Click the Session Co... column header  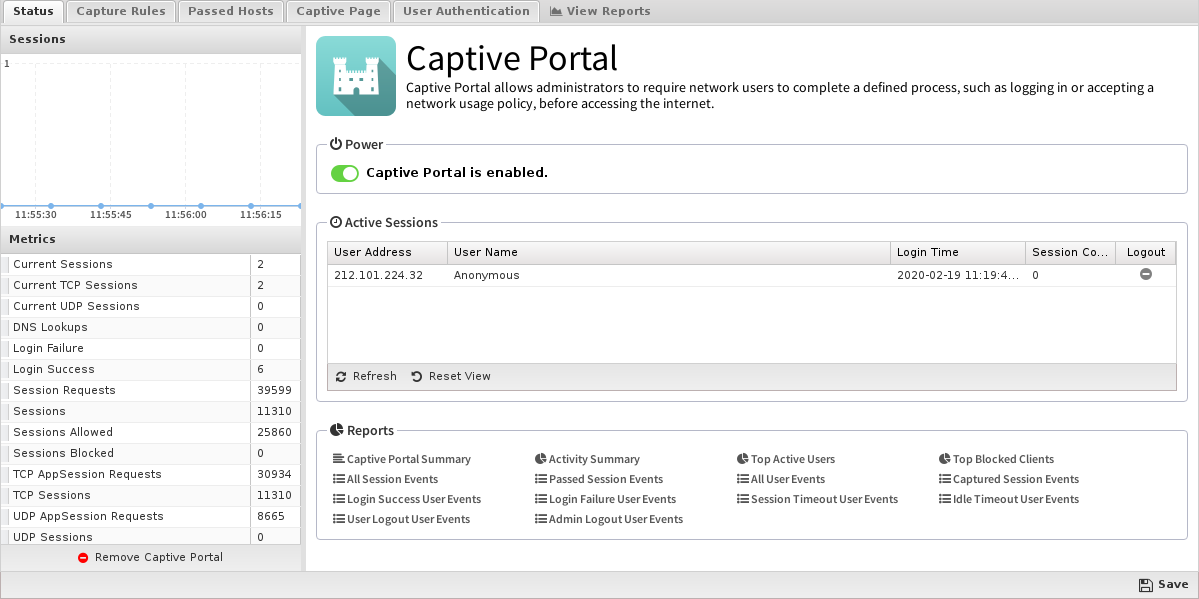point(1071,252)
